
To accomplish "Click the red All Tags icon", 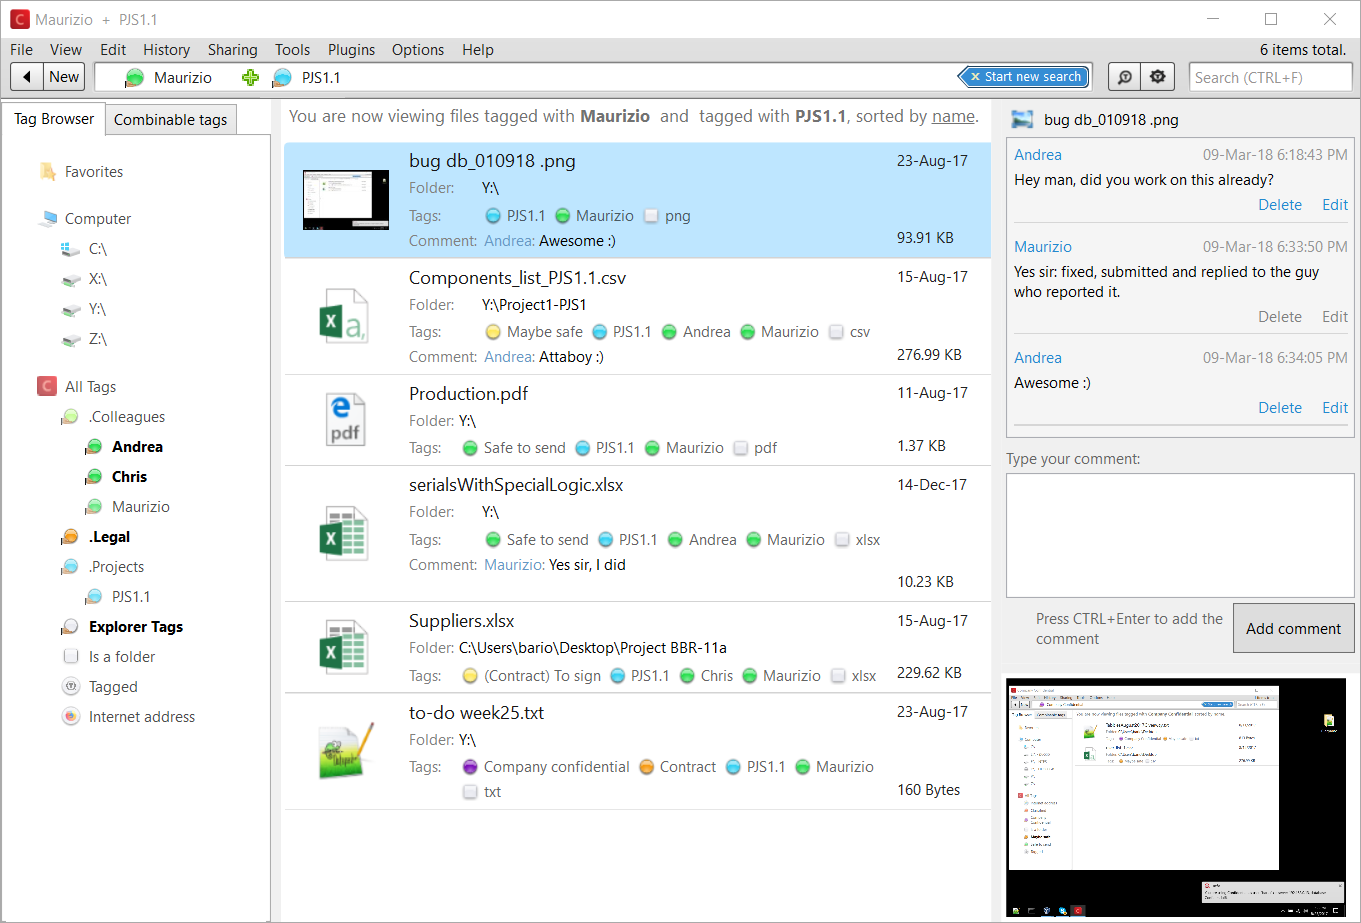I will (47, 386).
